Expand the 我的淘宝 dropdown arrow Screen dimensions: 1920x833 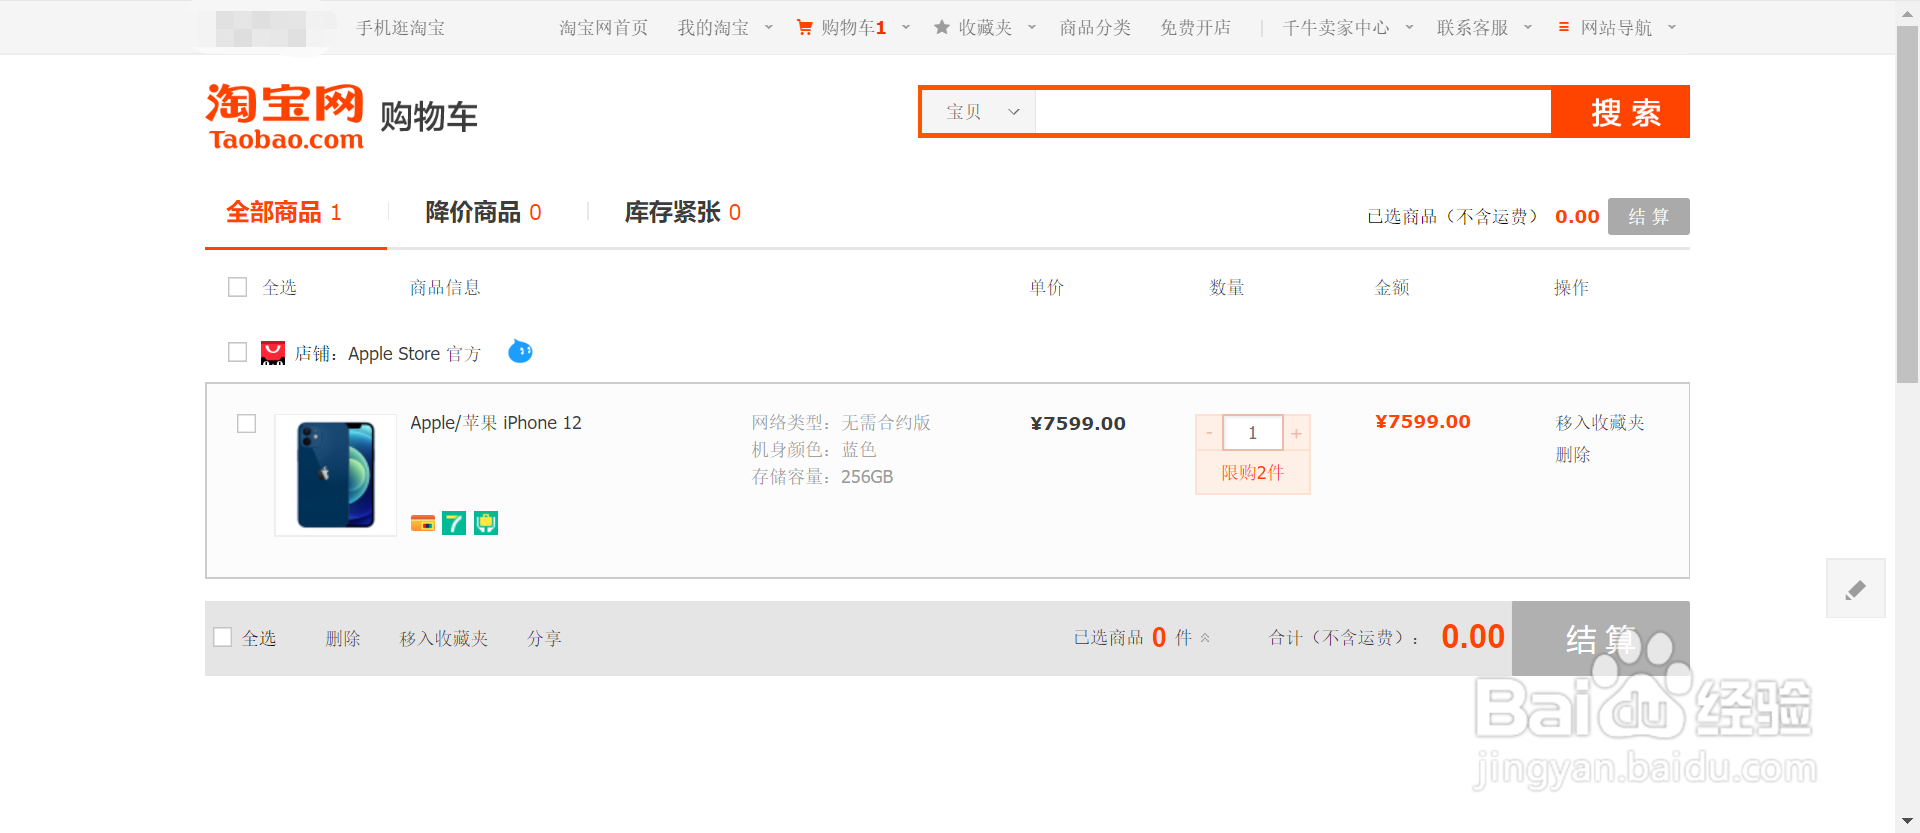click(769, 27)
